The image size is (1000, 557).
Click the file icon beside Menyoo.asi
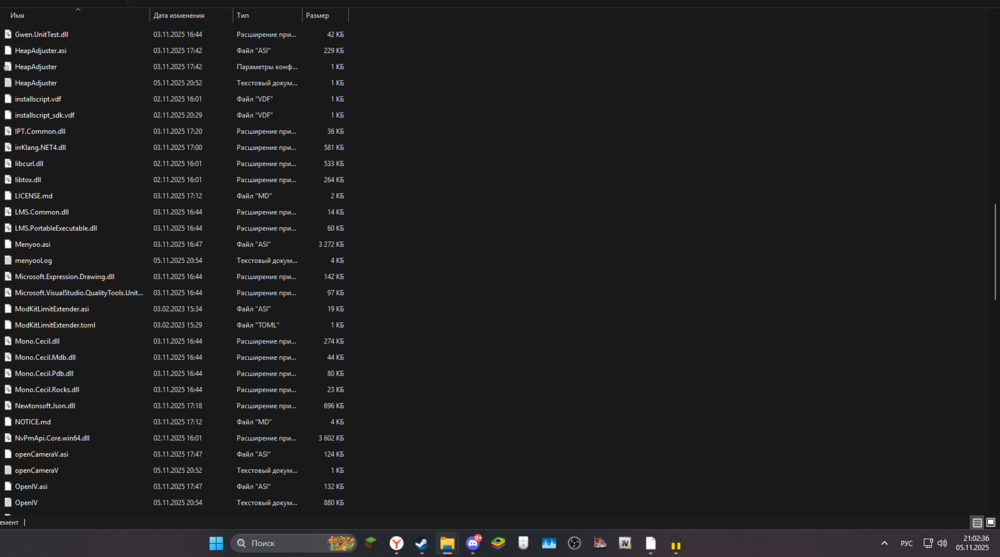[8, 244]
